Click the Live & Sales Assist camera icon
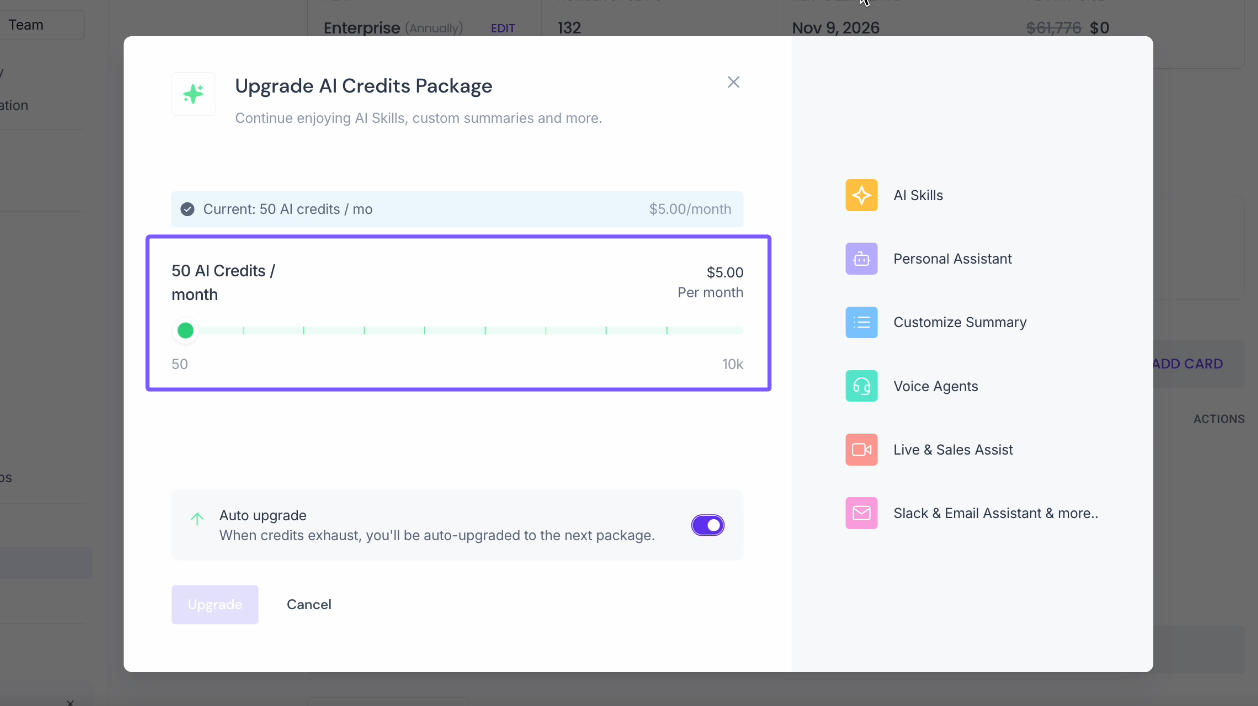1258x706 pixels. 861,450
